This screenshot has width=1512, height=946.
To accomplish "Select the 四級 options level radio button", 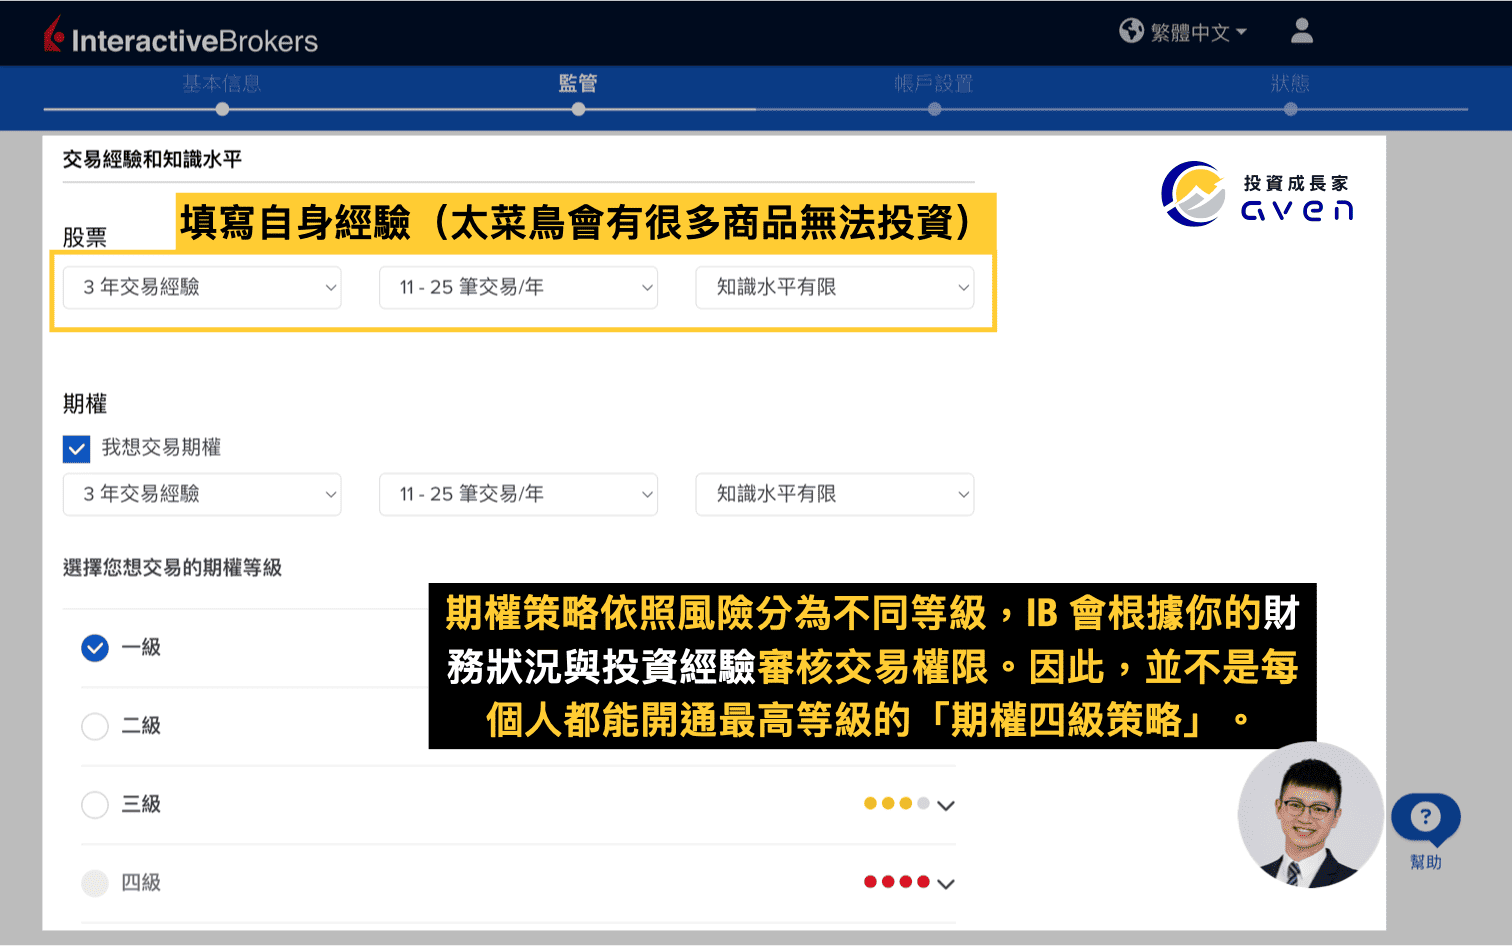I will pos(94,882).
